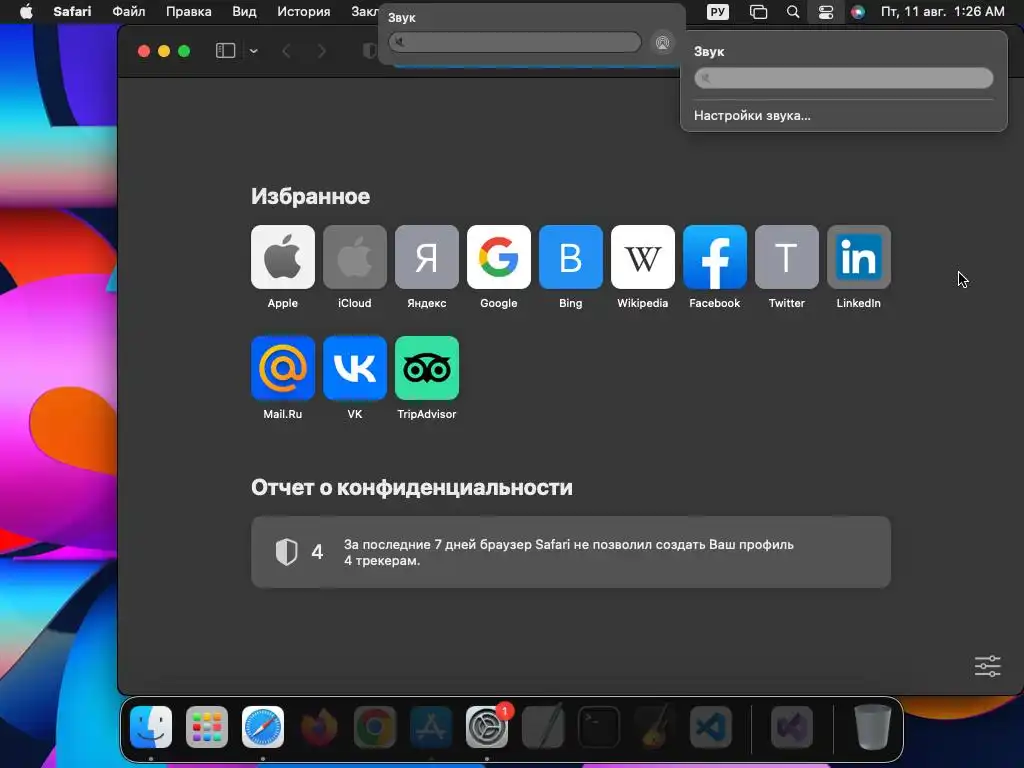This screenshot has height=768, width=1024.
Task: Open the Apple menu
Action: (26, 12)
